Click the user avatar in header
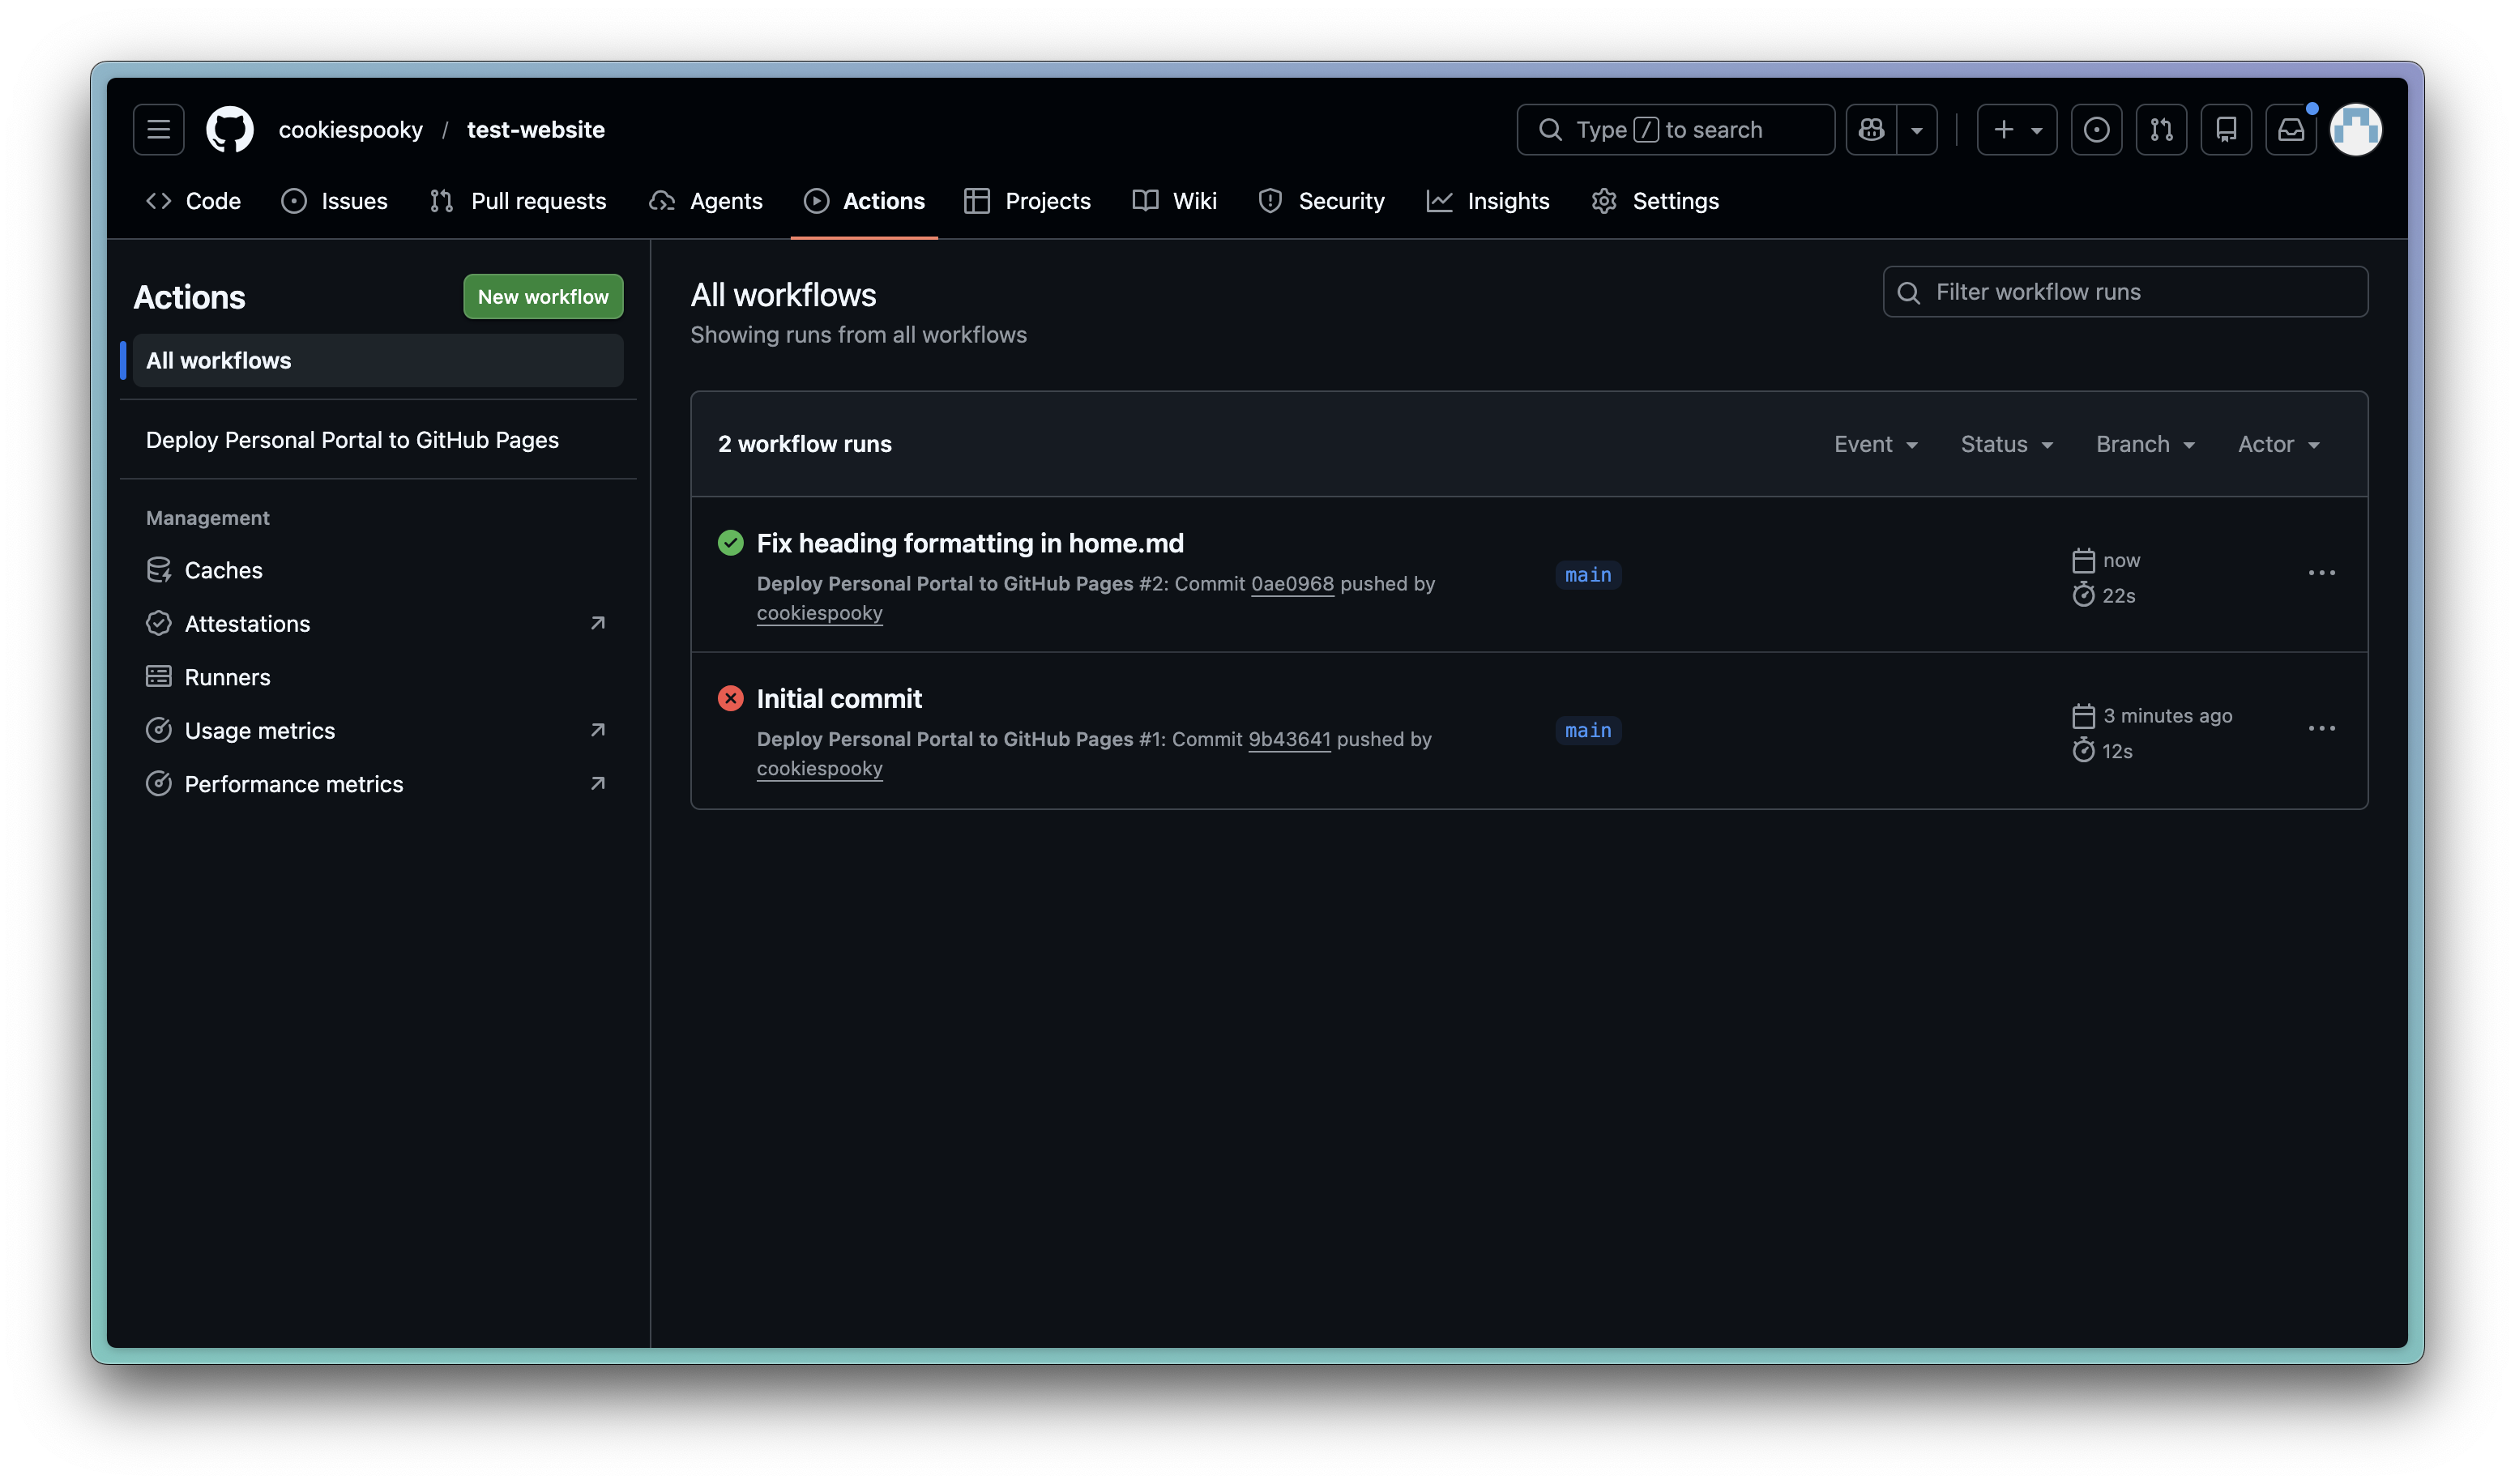 (x=2355, y=130)
